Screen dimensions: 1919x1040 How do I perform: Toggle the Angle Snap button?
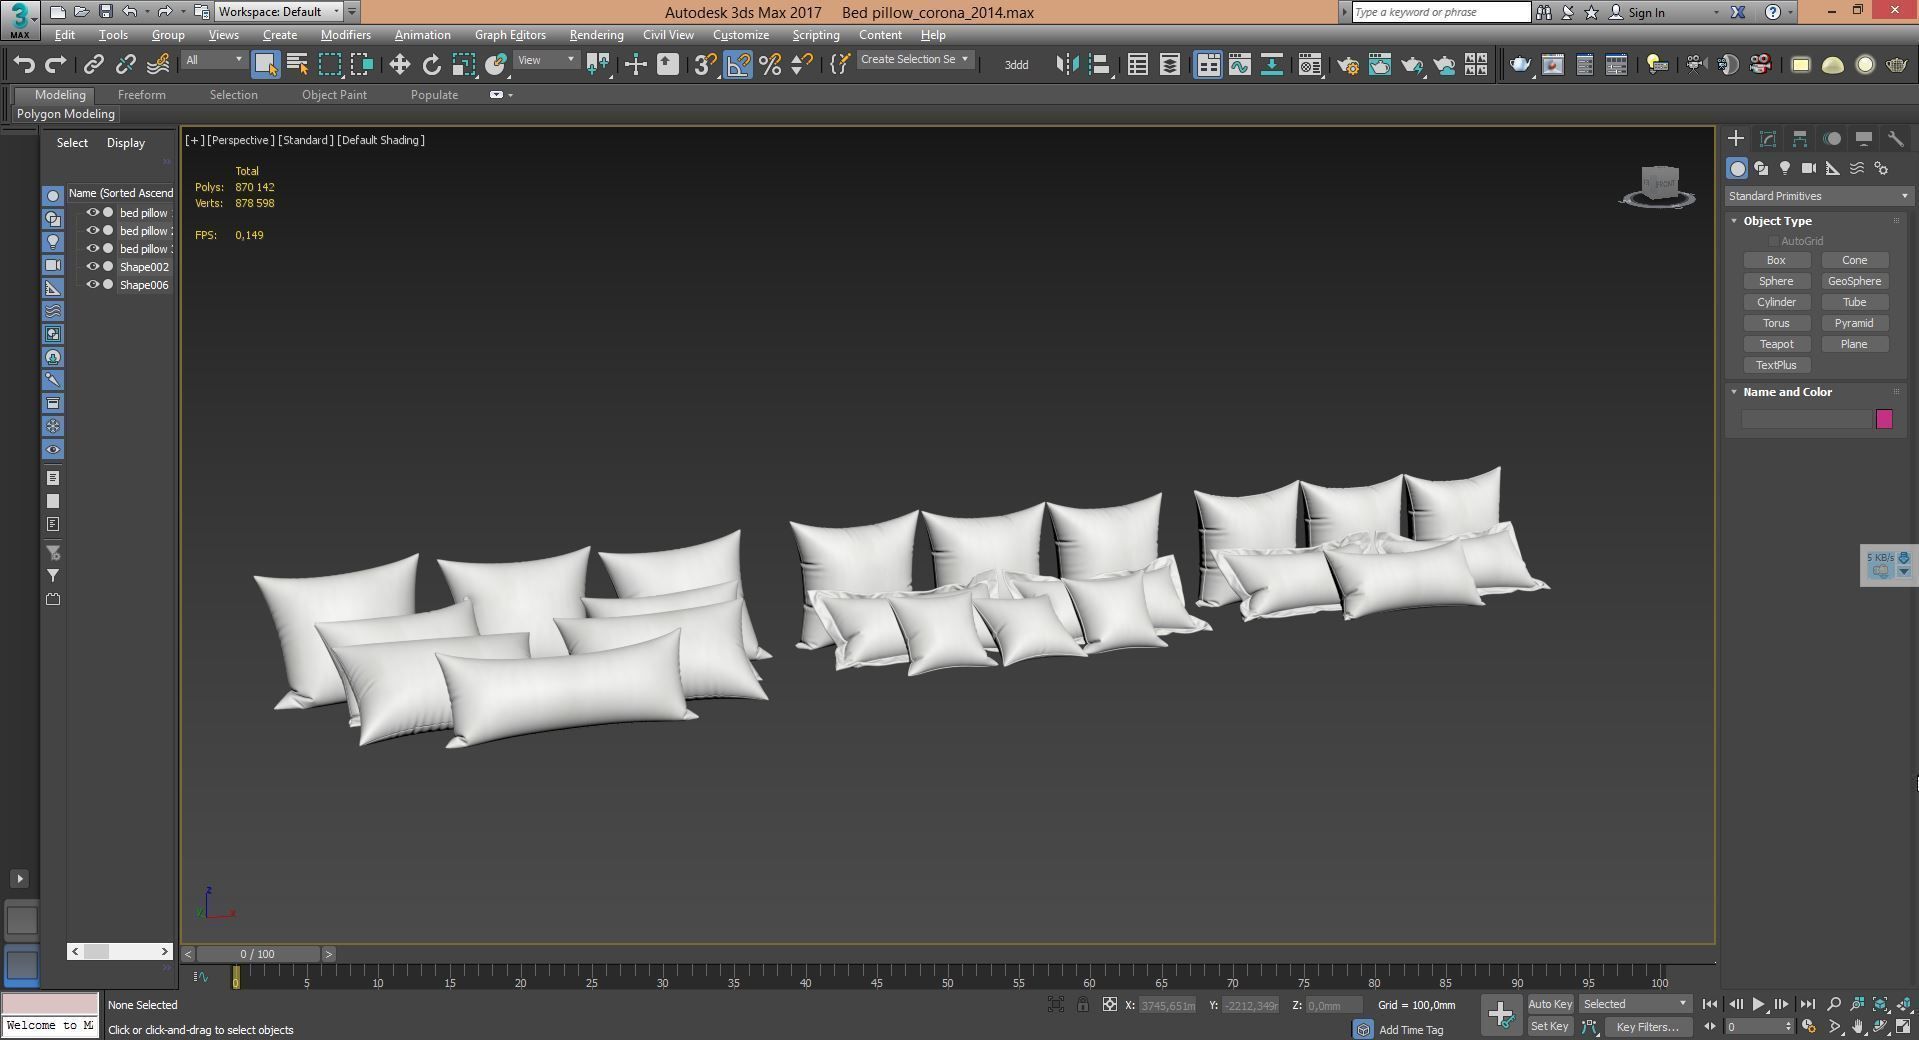pos(738,65)
